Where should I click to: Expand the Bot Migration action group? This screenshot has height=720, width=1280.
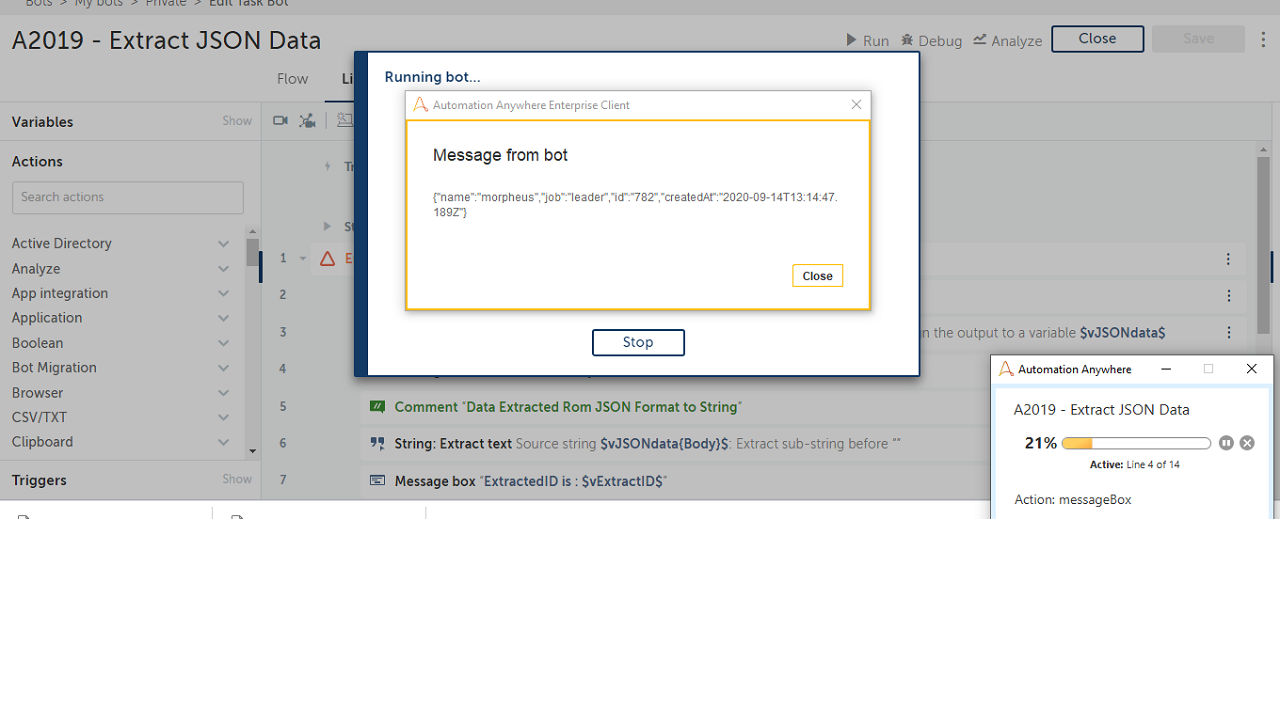224,368
